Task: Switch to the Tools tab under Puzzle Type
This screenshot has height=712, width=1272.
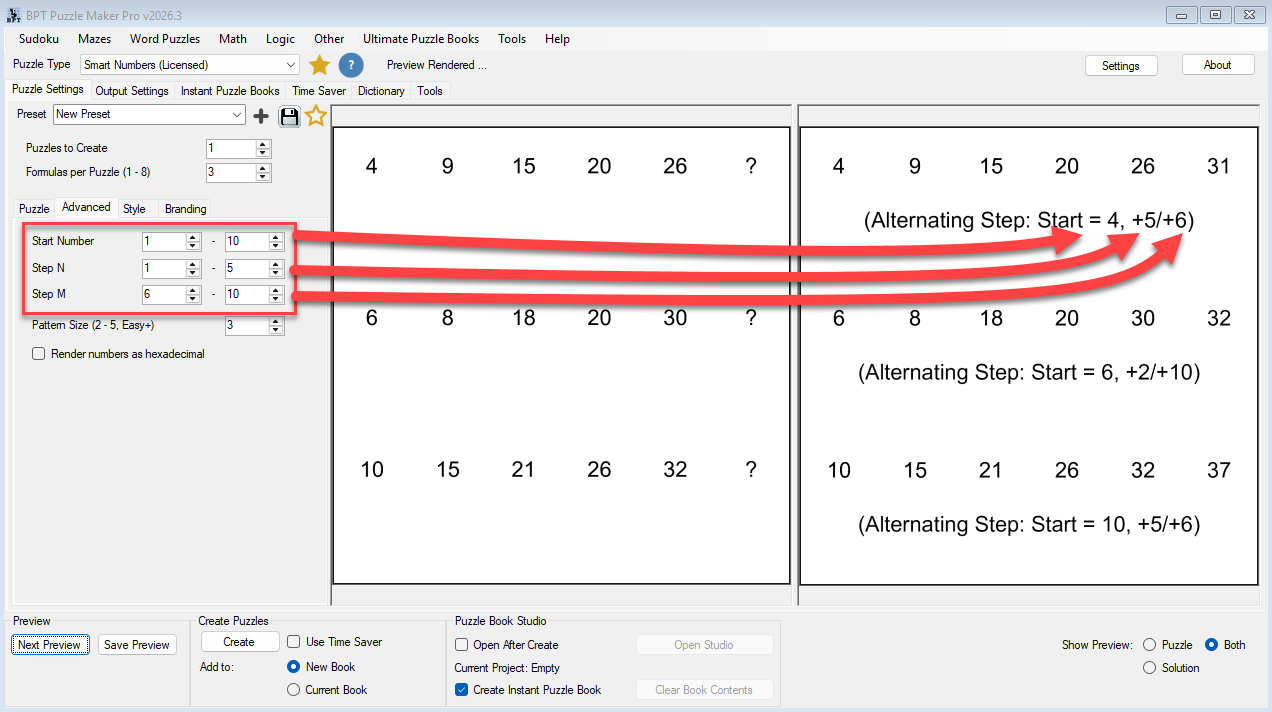Action: tap(430, 91)
